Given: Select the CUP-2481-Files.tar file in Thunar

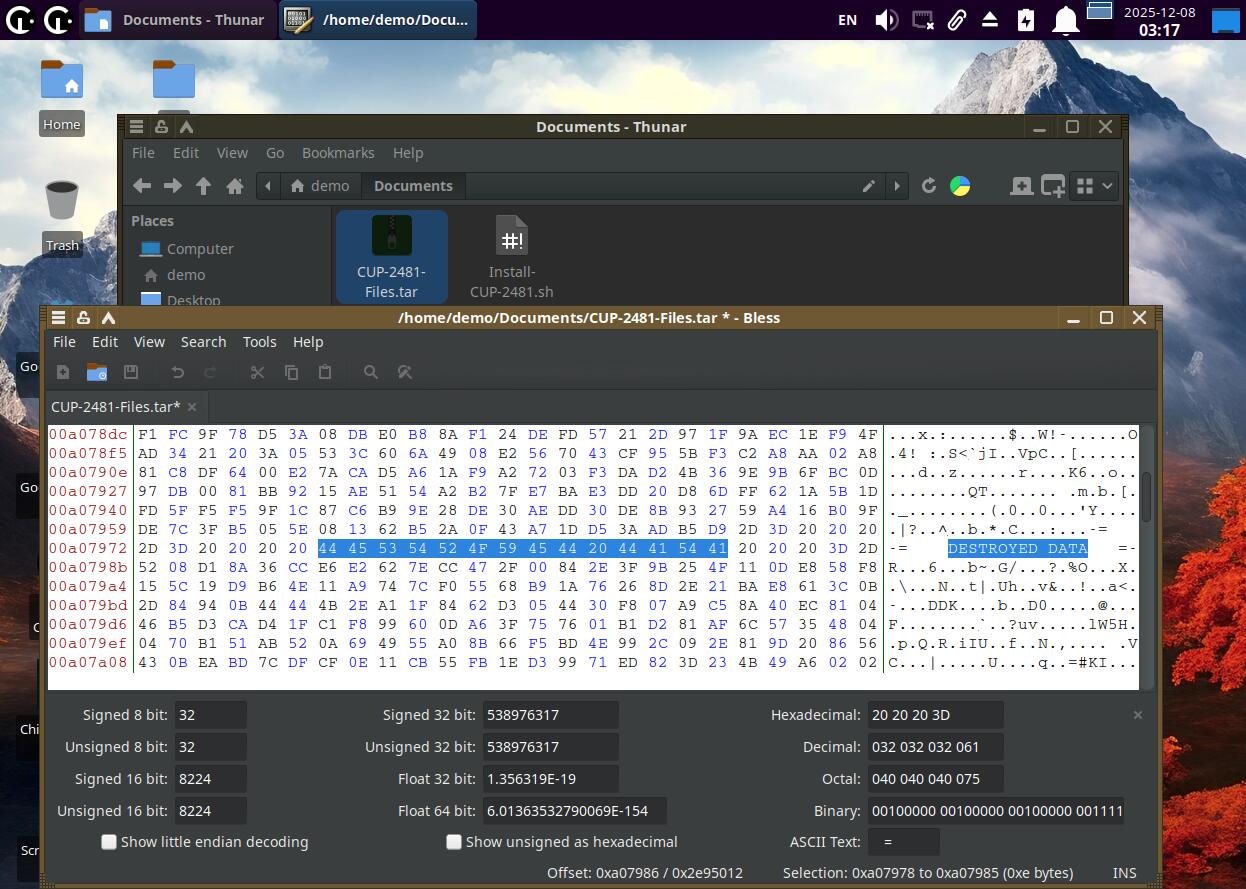Looking at the screenshot, I should [x=391, y=256].
